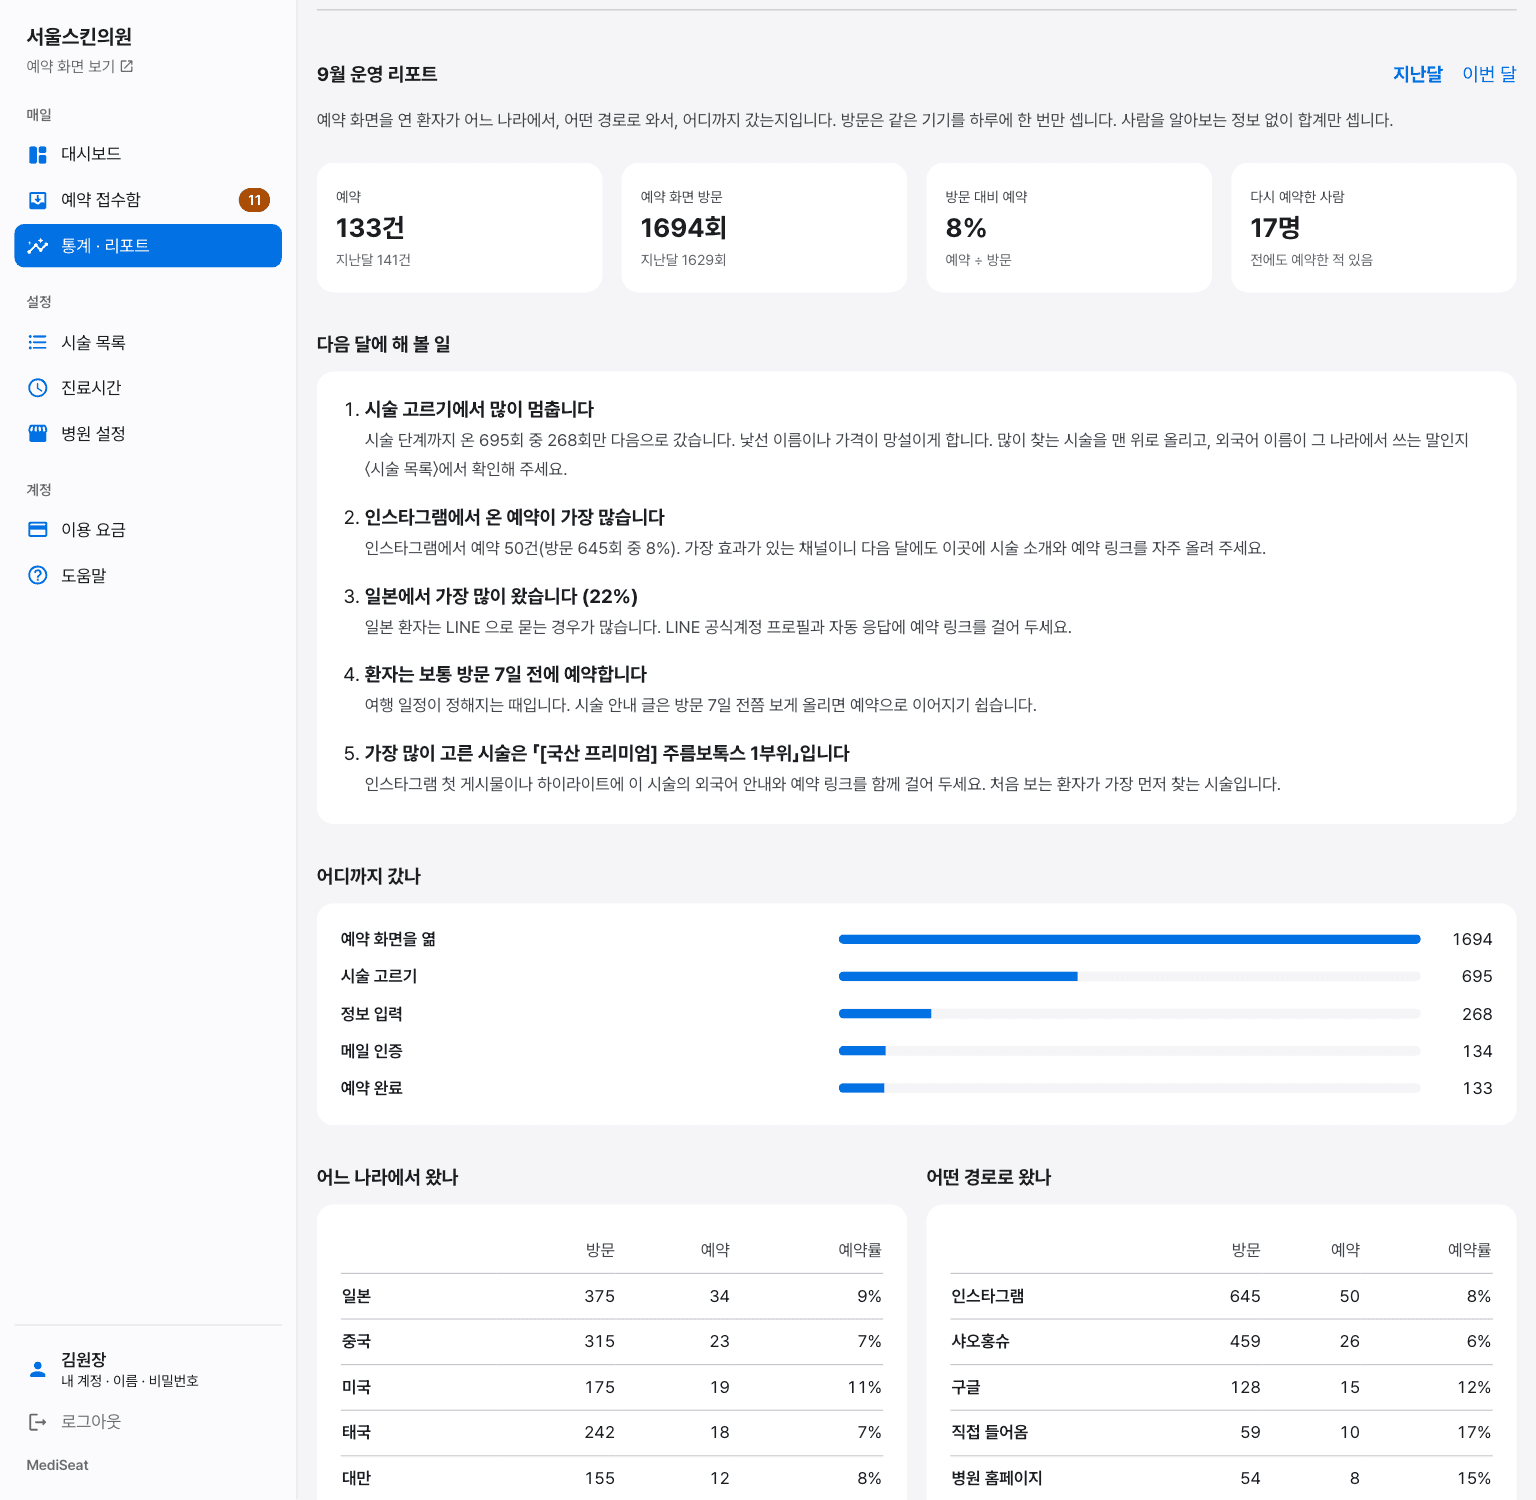
Task: Click the logout arrow icon
Action: (38, 1422)
